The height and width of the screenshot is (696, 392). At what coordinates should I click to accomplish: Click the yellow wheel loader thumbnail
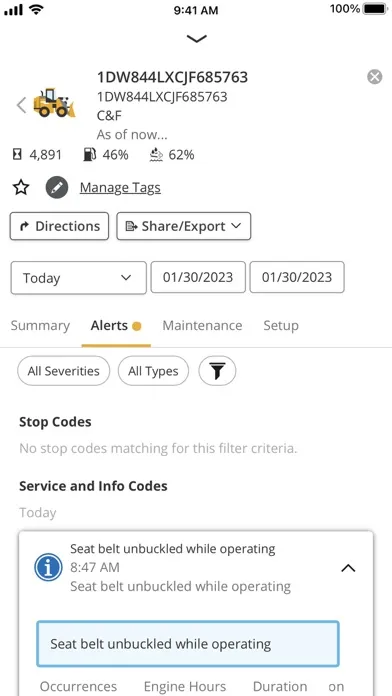click(54, 103)
